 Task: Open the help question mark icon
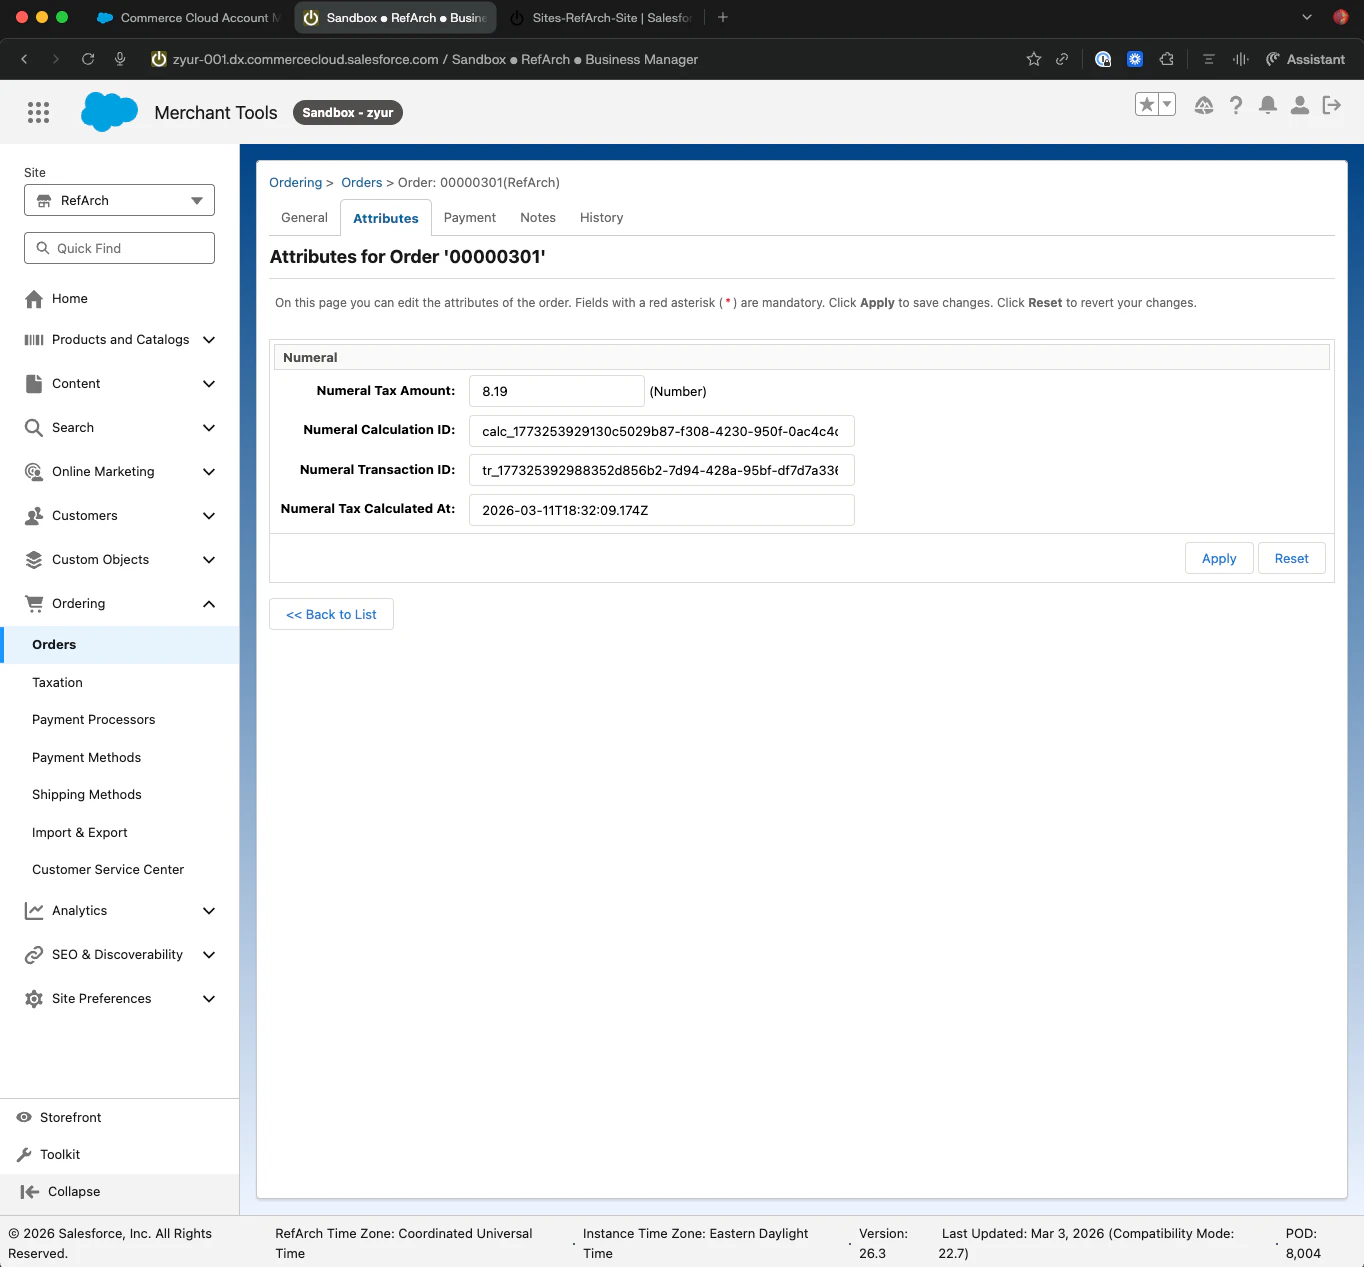coord(1236,105)
